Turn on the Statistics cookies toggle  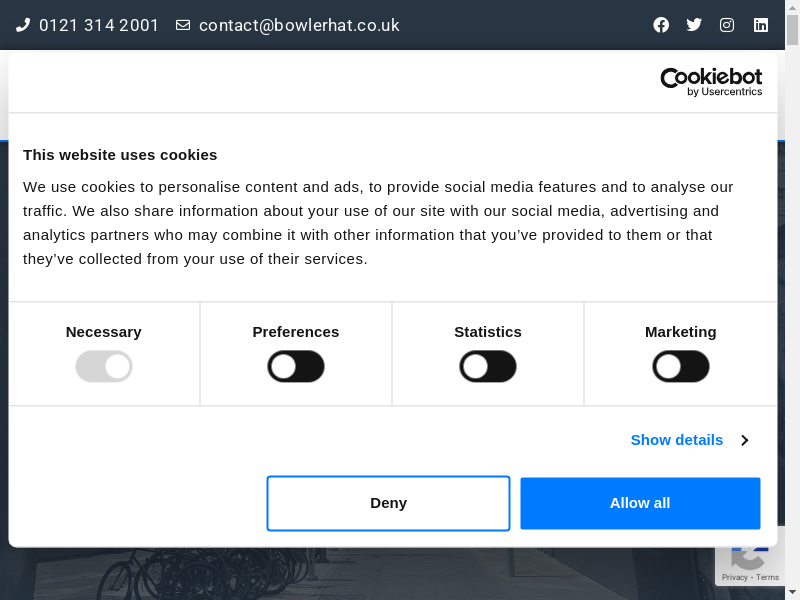488,367
